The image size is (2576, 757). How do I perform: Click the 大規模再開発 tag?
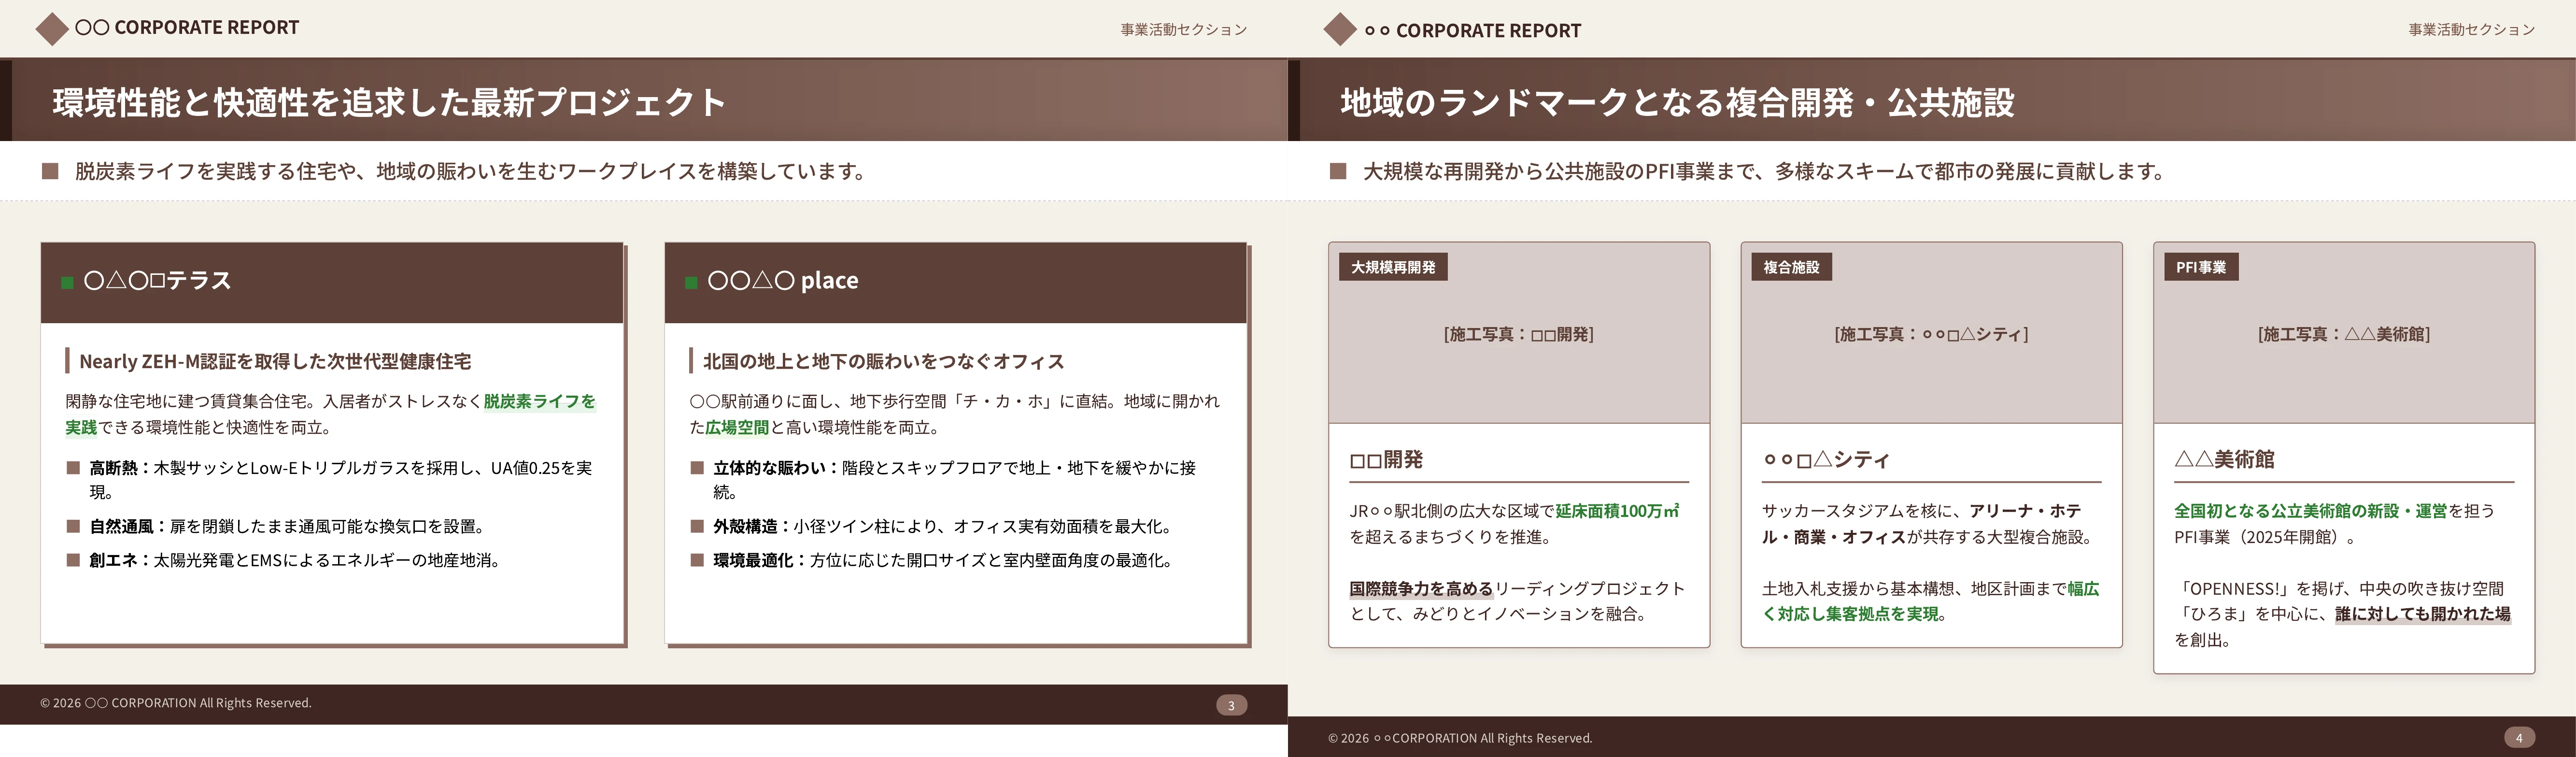pos(1393,267)
